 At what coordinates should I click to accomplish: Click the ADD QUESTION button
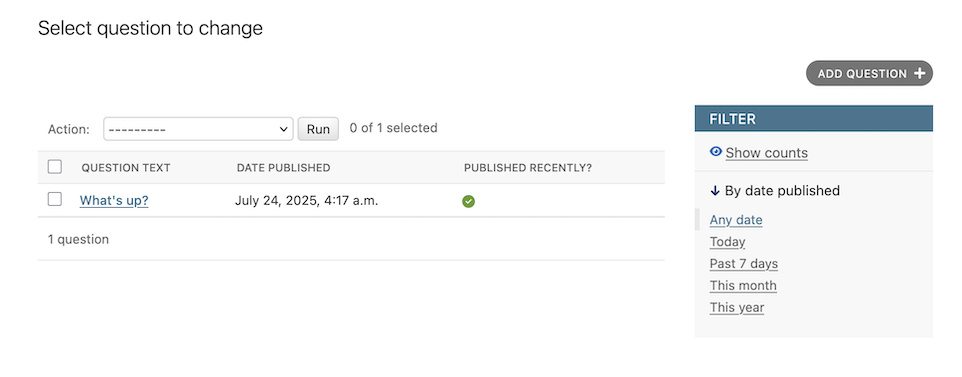pyautogui.click(x=869, y=73)
